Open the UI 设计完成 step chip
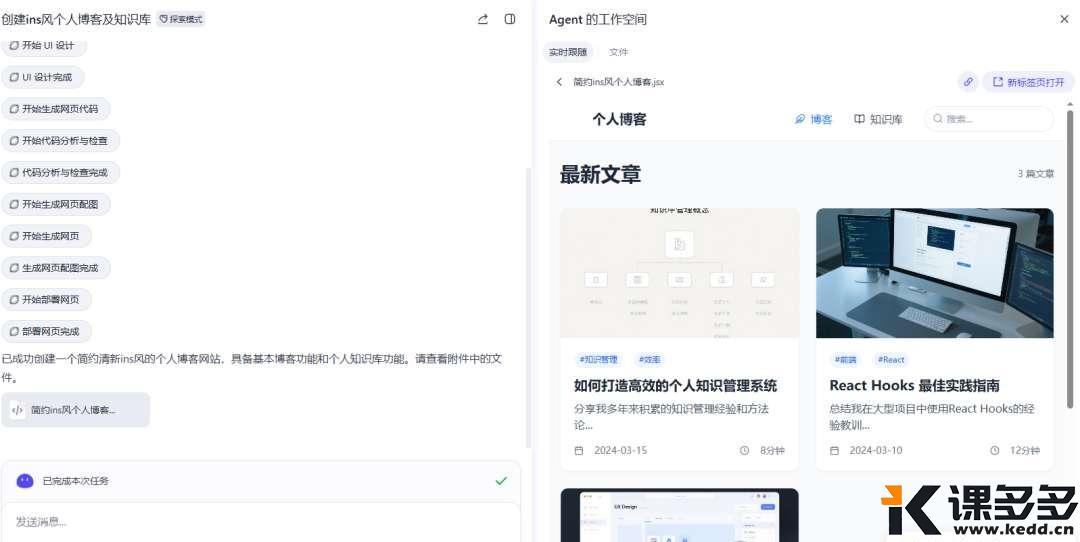This screenshot has width=1080, height=542. click(43, 77)
